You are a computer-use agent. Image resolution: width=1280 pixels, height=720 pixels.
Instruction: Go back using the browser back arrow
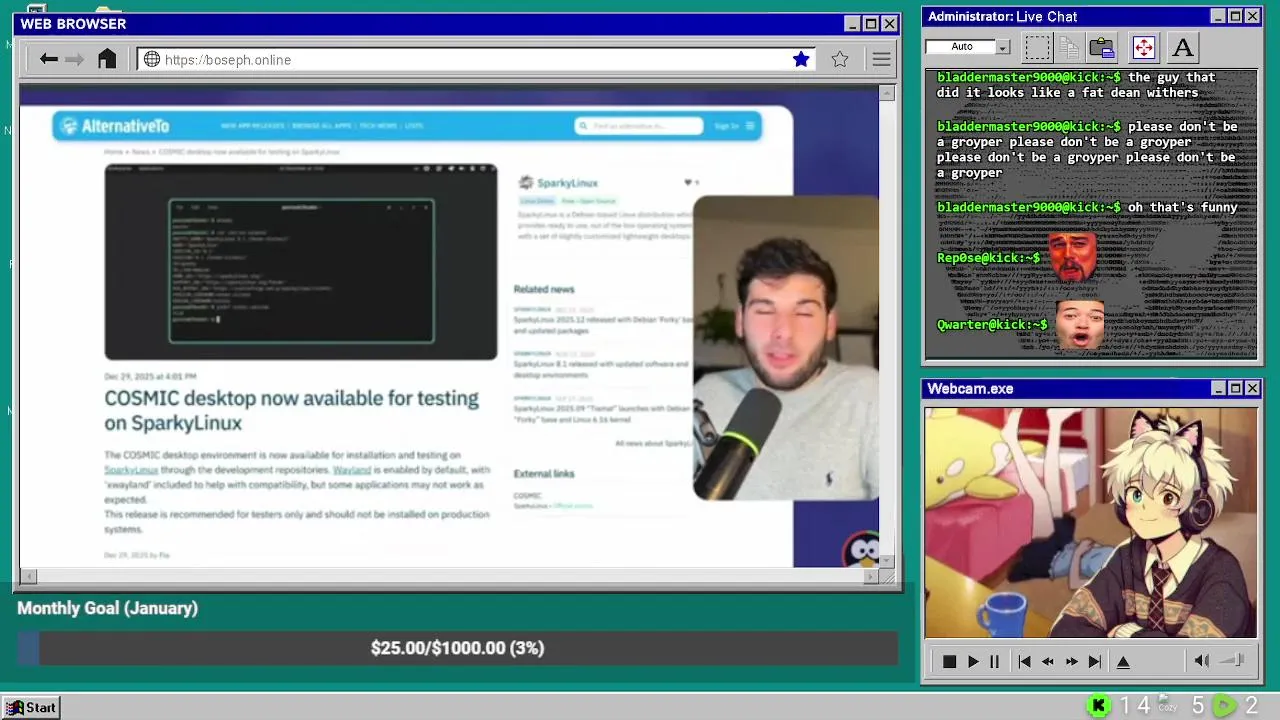48,60
